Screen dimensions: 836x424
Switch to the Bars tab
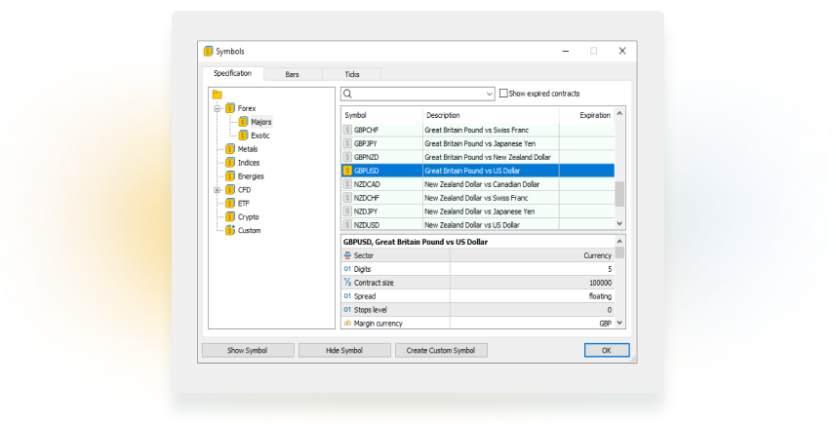(x=292, y=74)
